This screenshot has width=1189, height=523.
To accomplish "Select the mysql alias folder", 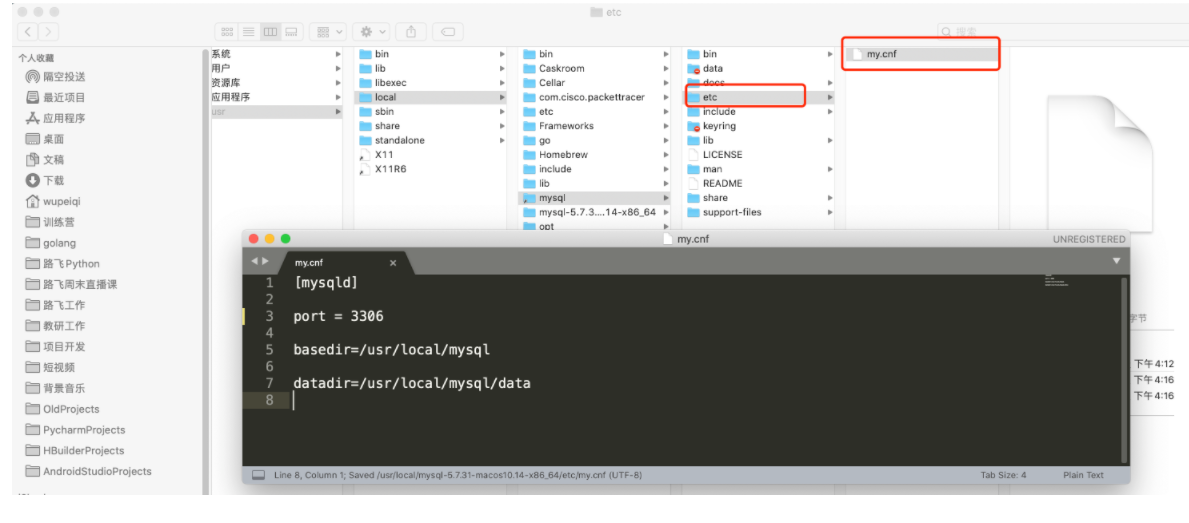I will pyautogui.click(x=595, y=198).
